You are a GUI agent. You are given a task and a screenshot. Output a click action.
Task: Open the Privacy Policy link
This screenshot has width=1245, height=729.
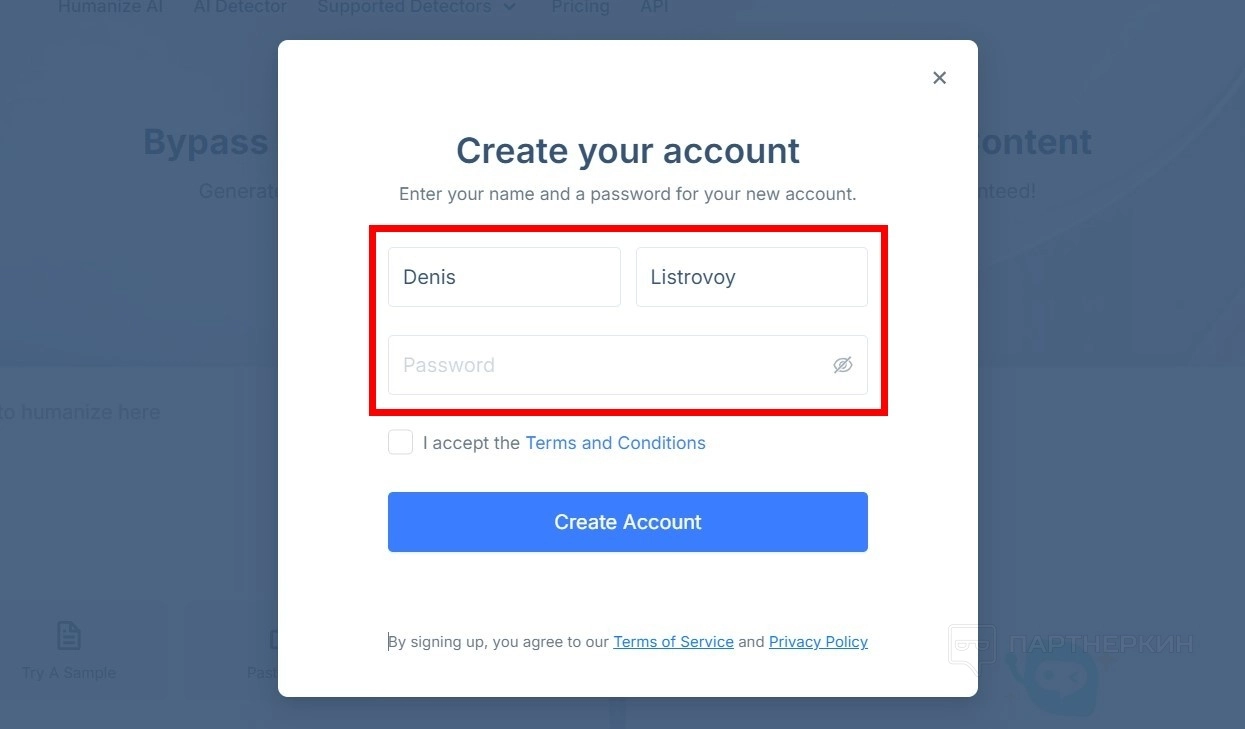pyautogui.click(x=818, y=642)
